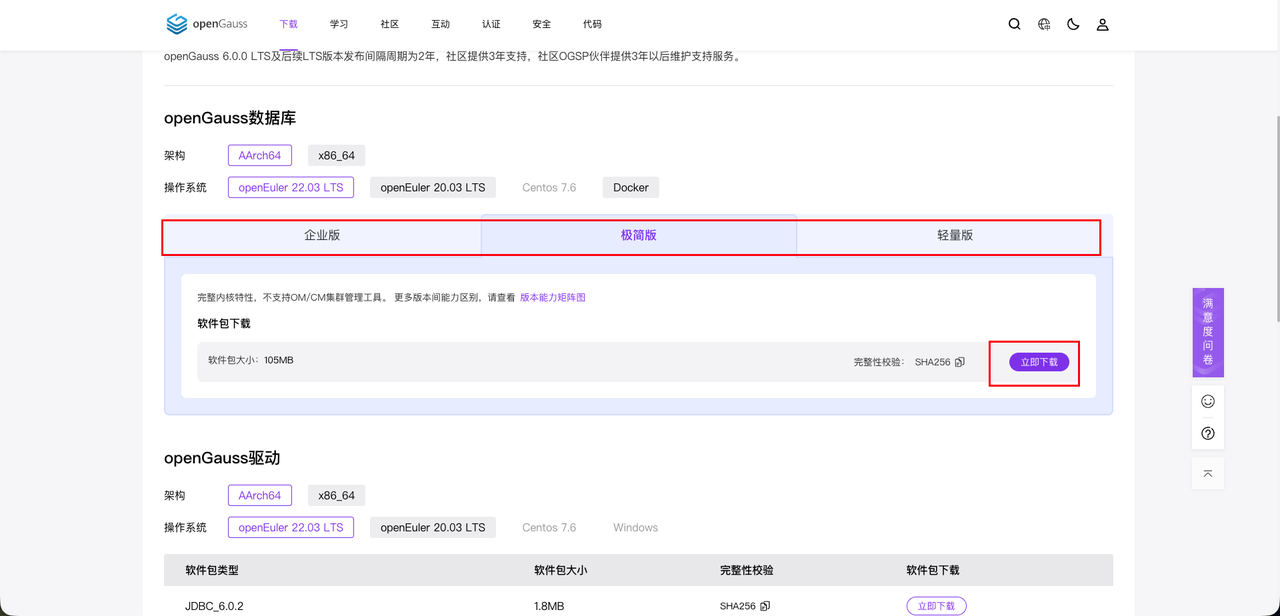Toggle dark mode moon icon
The image size is (1280, 616).
coord(1073,24)
